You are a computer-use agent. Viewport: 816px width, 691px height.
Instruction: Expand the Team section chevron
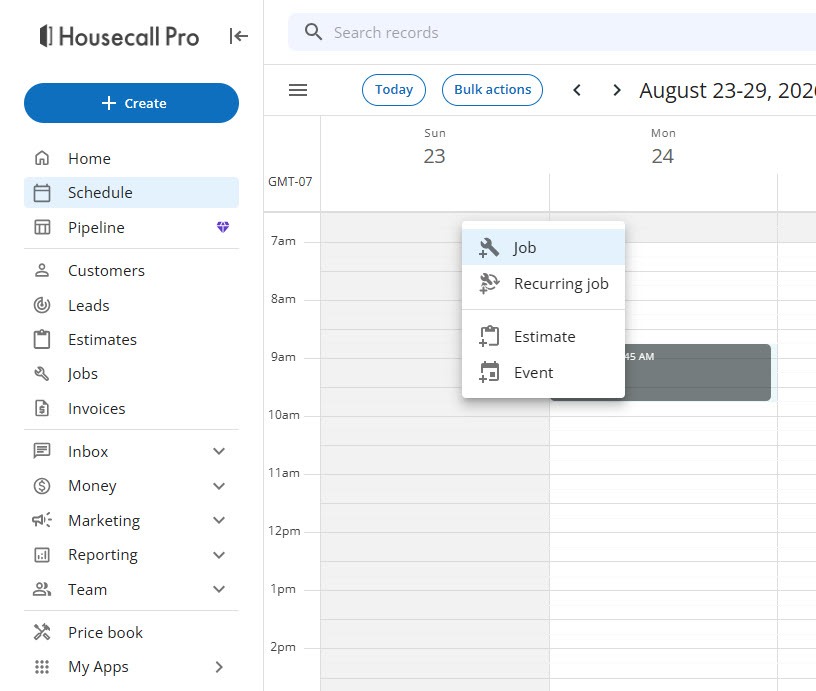pos(219,589)
